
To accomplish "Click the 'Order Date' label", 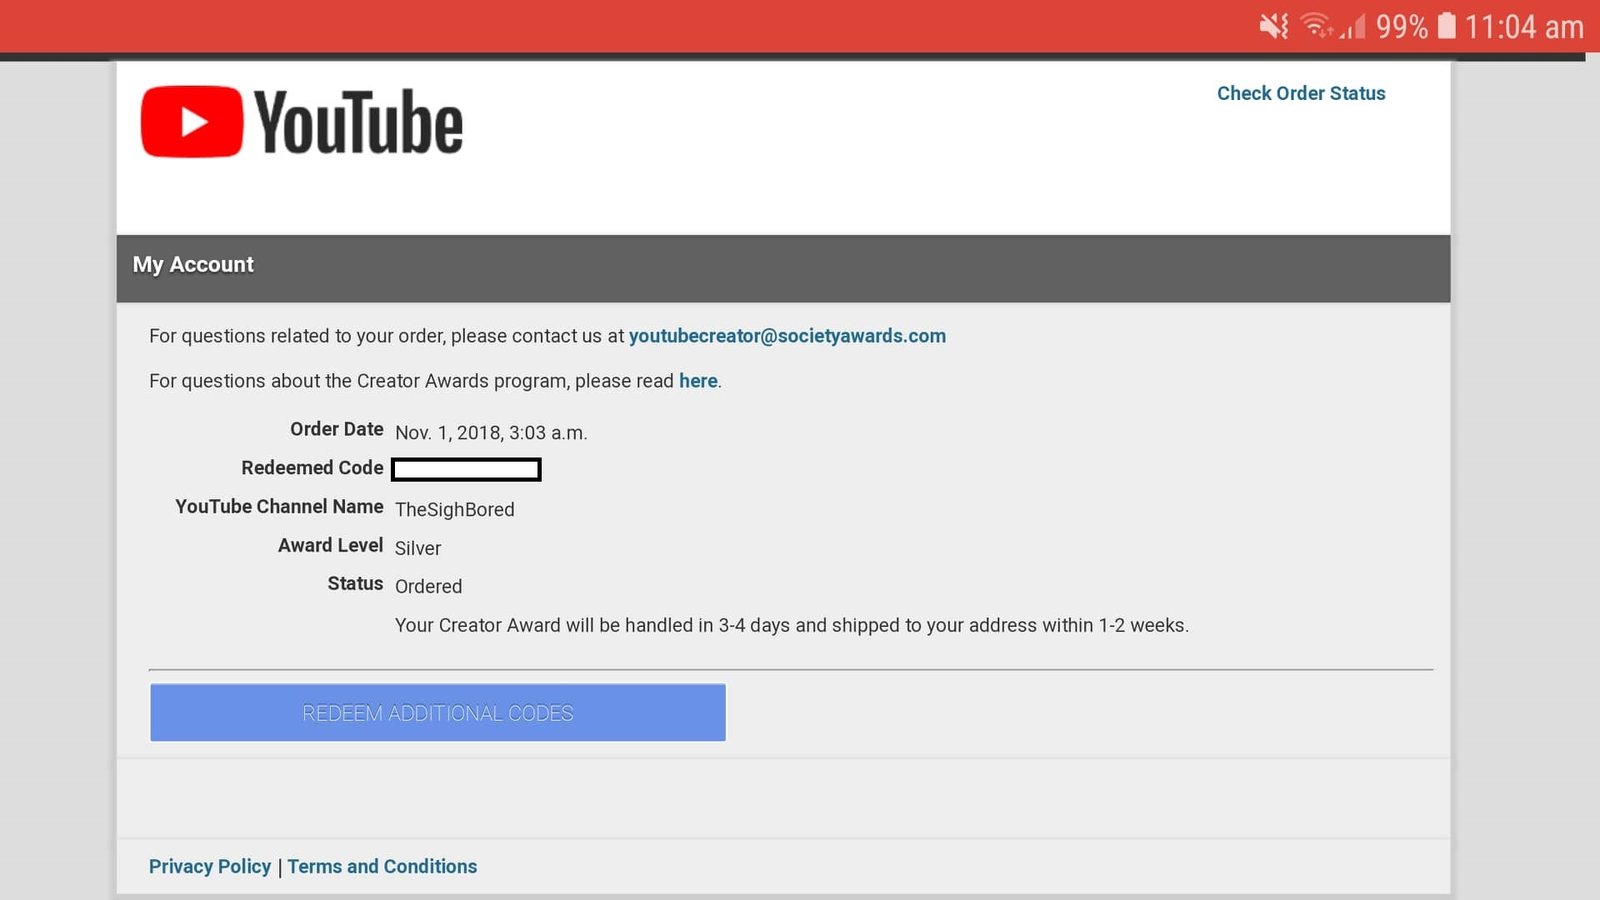I will [x=337, y=429].
